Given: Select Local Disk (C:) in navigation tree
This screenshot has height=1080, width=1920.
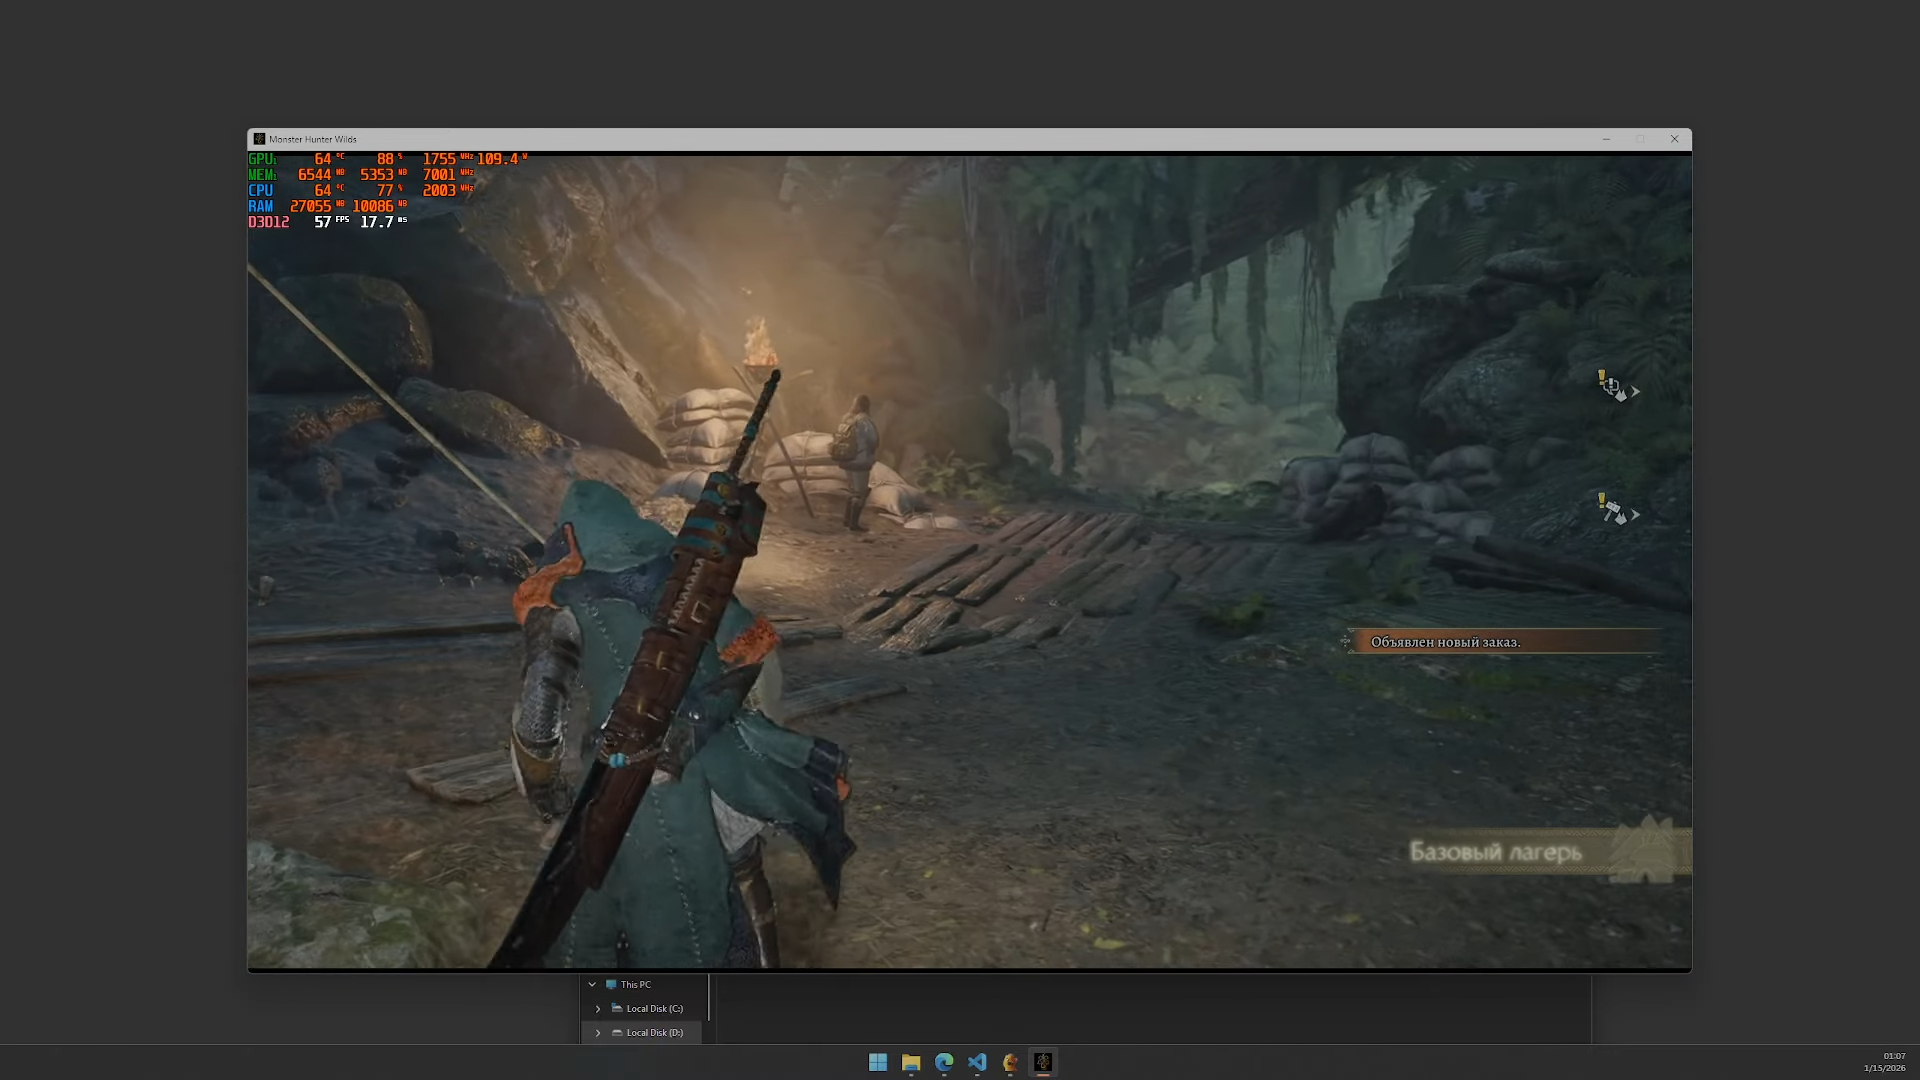Looking at the screenshot, I should pos(654,1008).
